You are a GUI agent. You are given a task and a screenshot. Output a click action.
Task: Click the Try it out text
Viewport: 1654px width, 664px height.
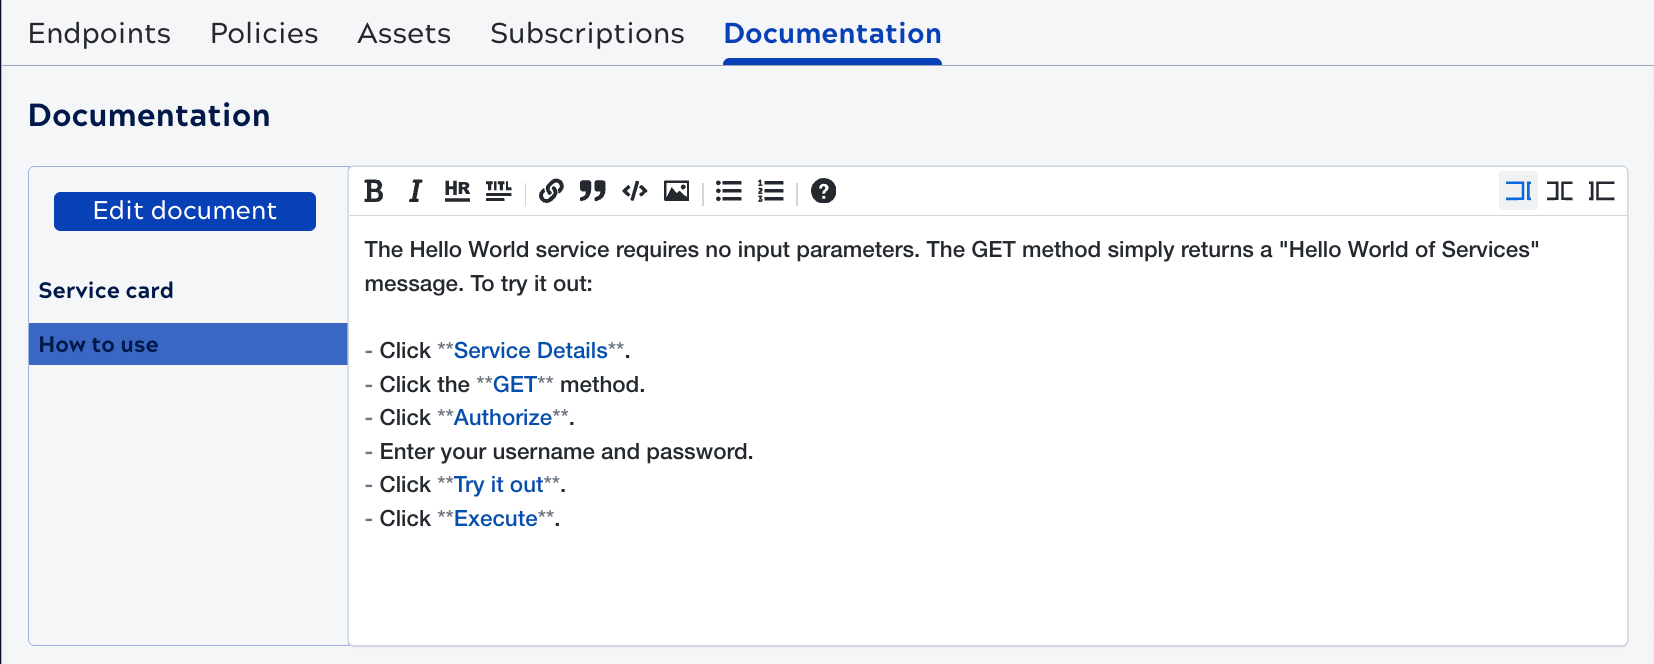[x=498, y=485]
